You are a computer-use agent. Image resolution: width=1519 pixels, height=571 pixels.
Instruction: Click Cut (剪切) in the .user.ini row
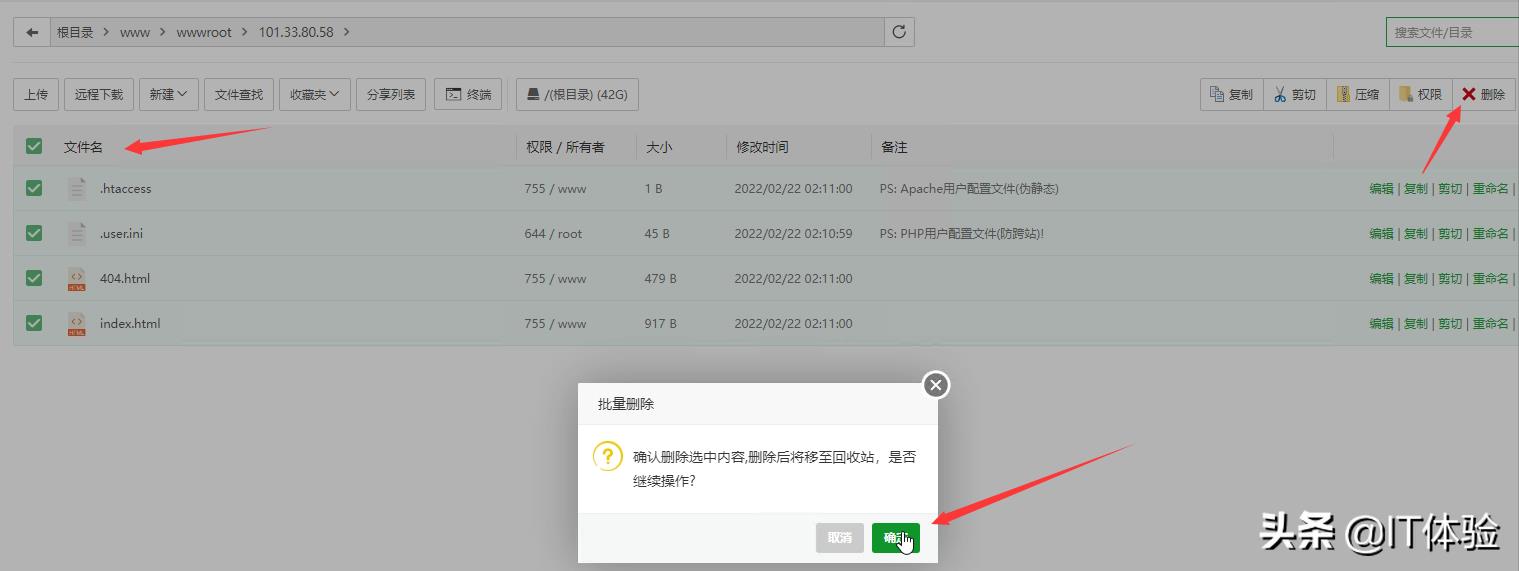click(x=1449, y=233)
